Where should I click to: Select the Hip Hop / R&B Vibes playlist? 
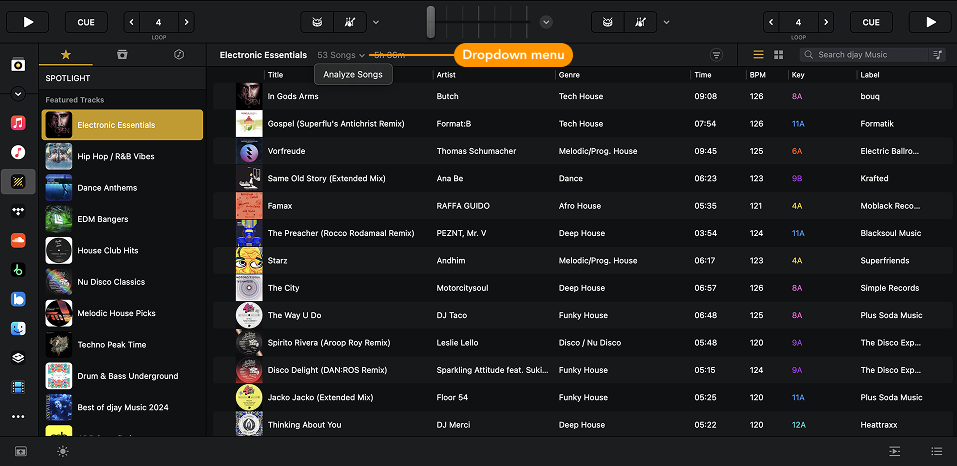click(122, 156)
